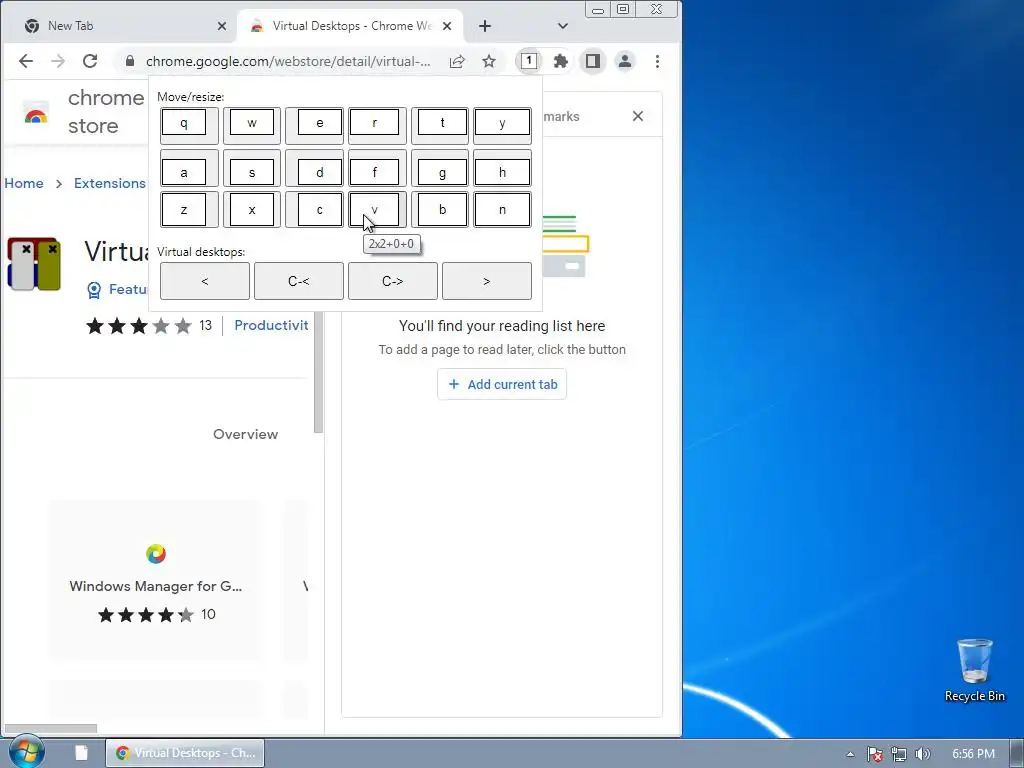Click the three-star rating
The image size is (1024, 768).
tap(138, 325)
